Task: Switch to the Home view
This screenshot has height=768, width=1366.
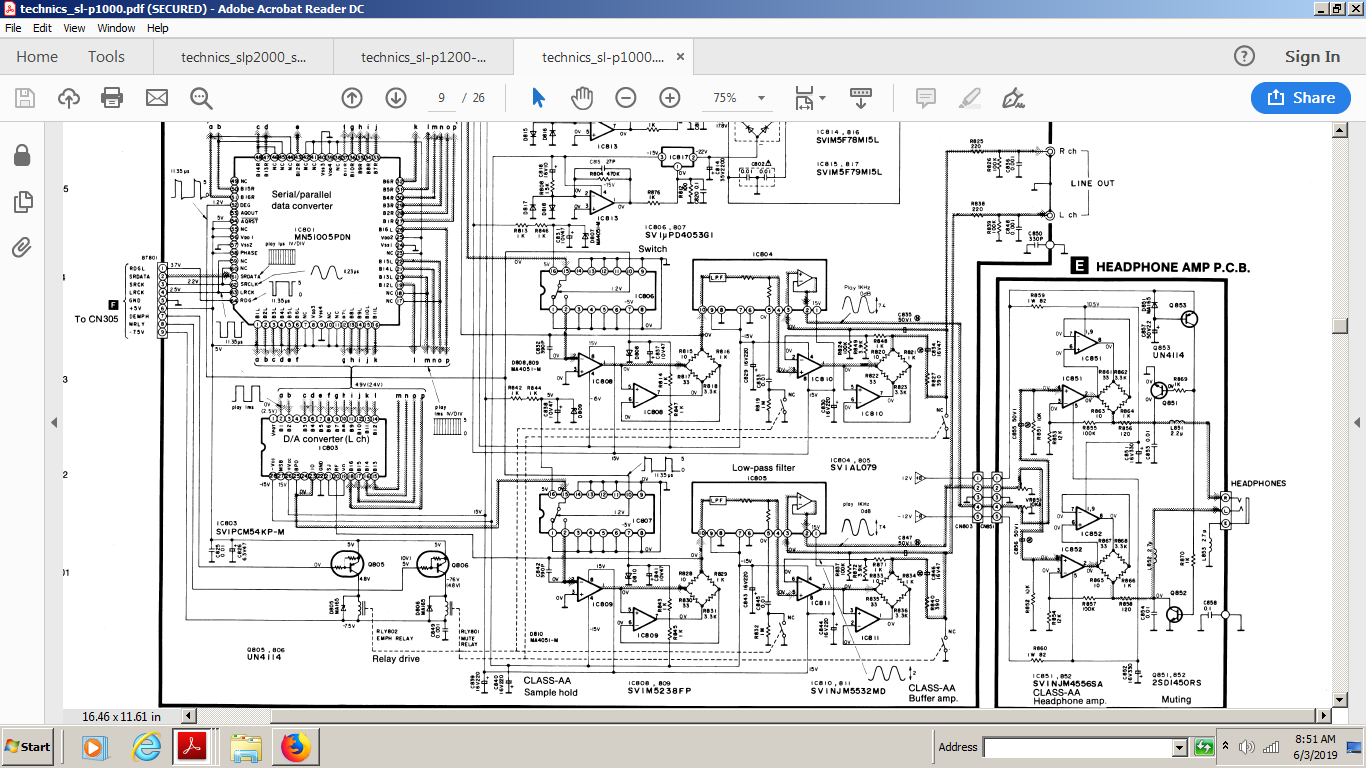Action: (37, 57)
